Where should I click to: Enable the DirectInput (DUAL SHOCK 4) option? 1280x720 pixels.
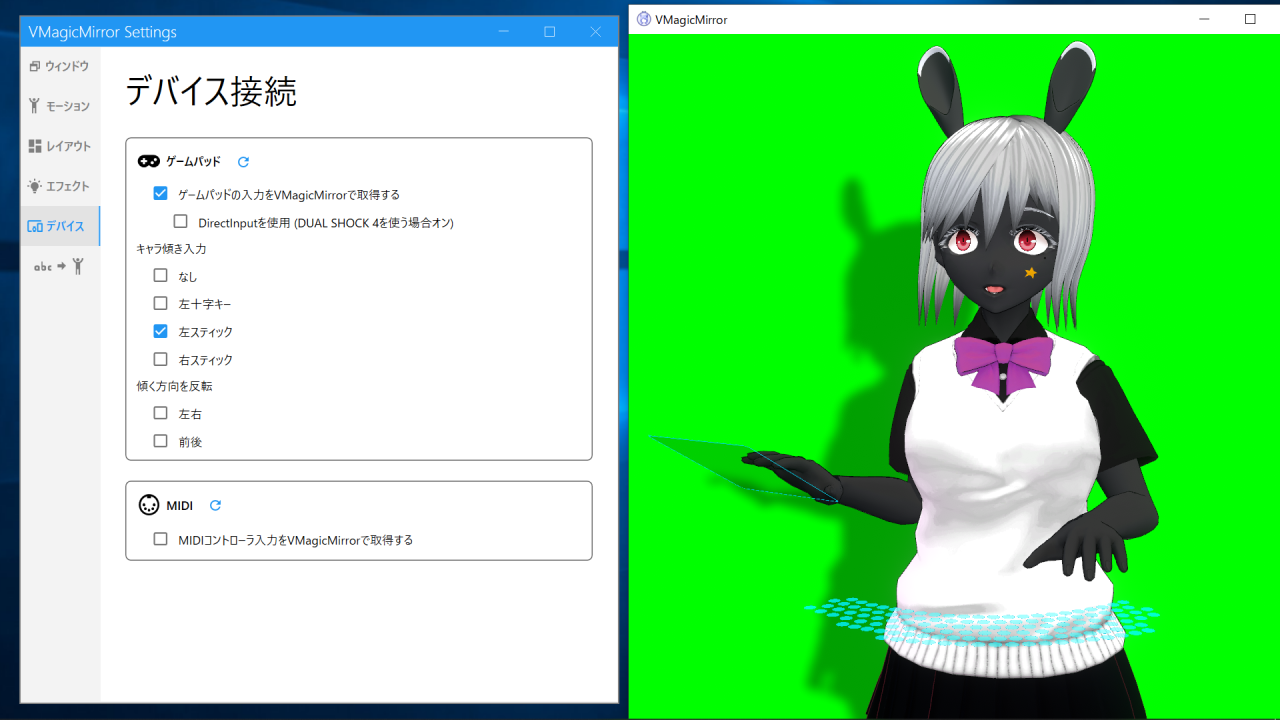(181, 222)
